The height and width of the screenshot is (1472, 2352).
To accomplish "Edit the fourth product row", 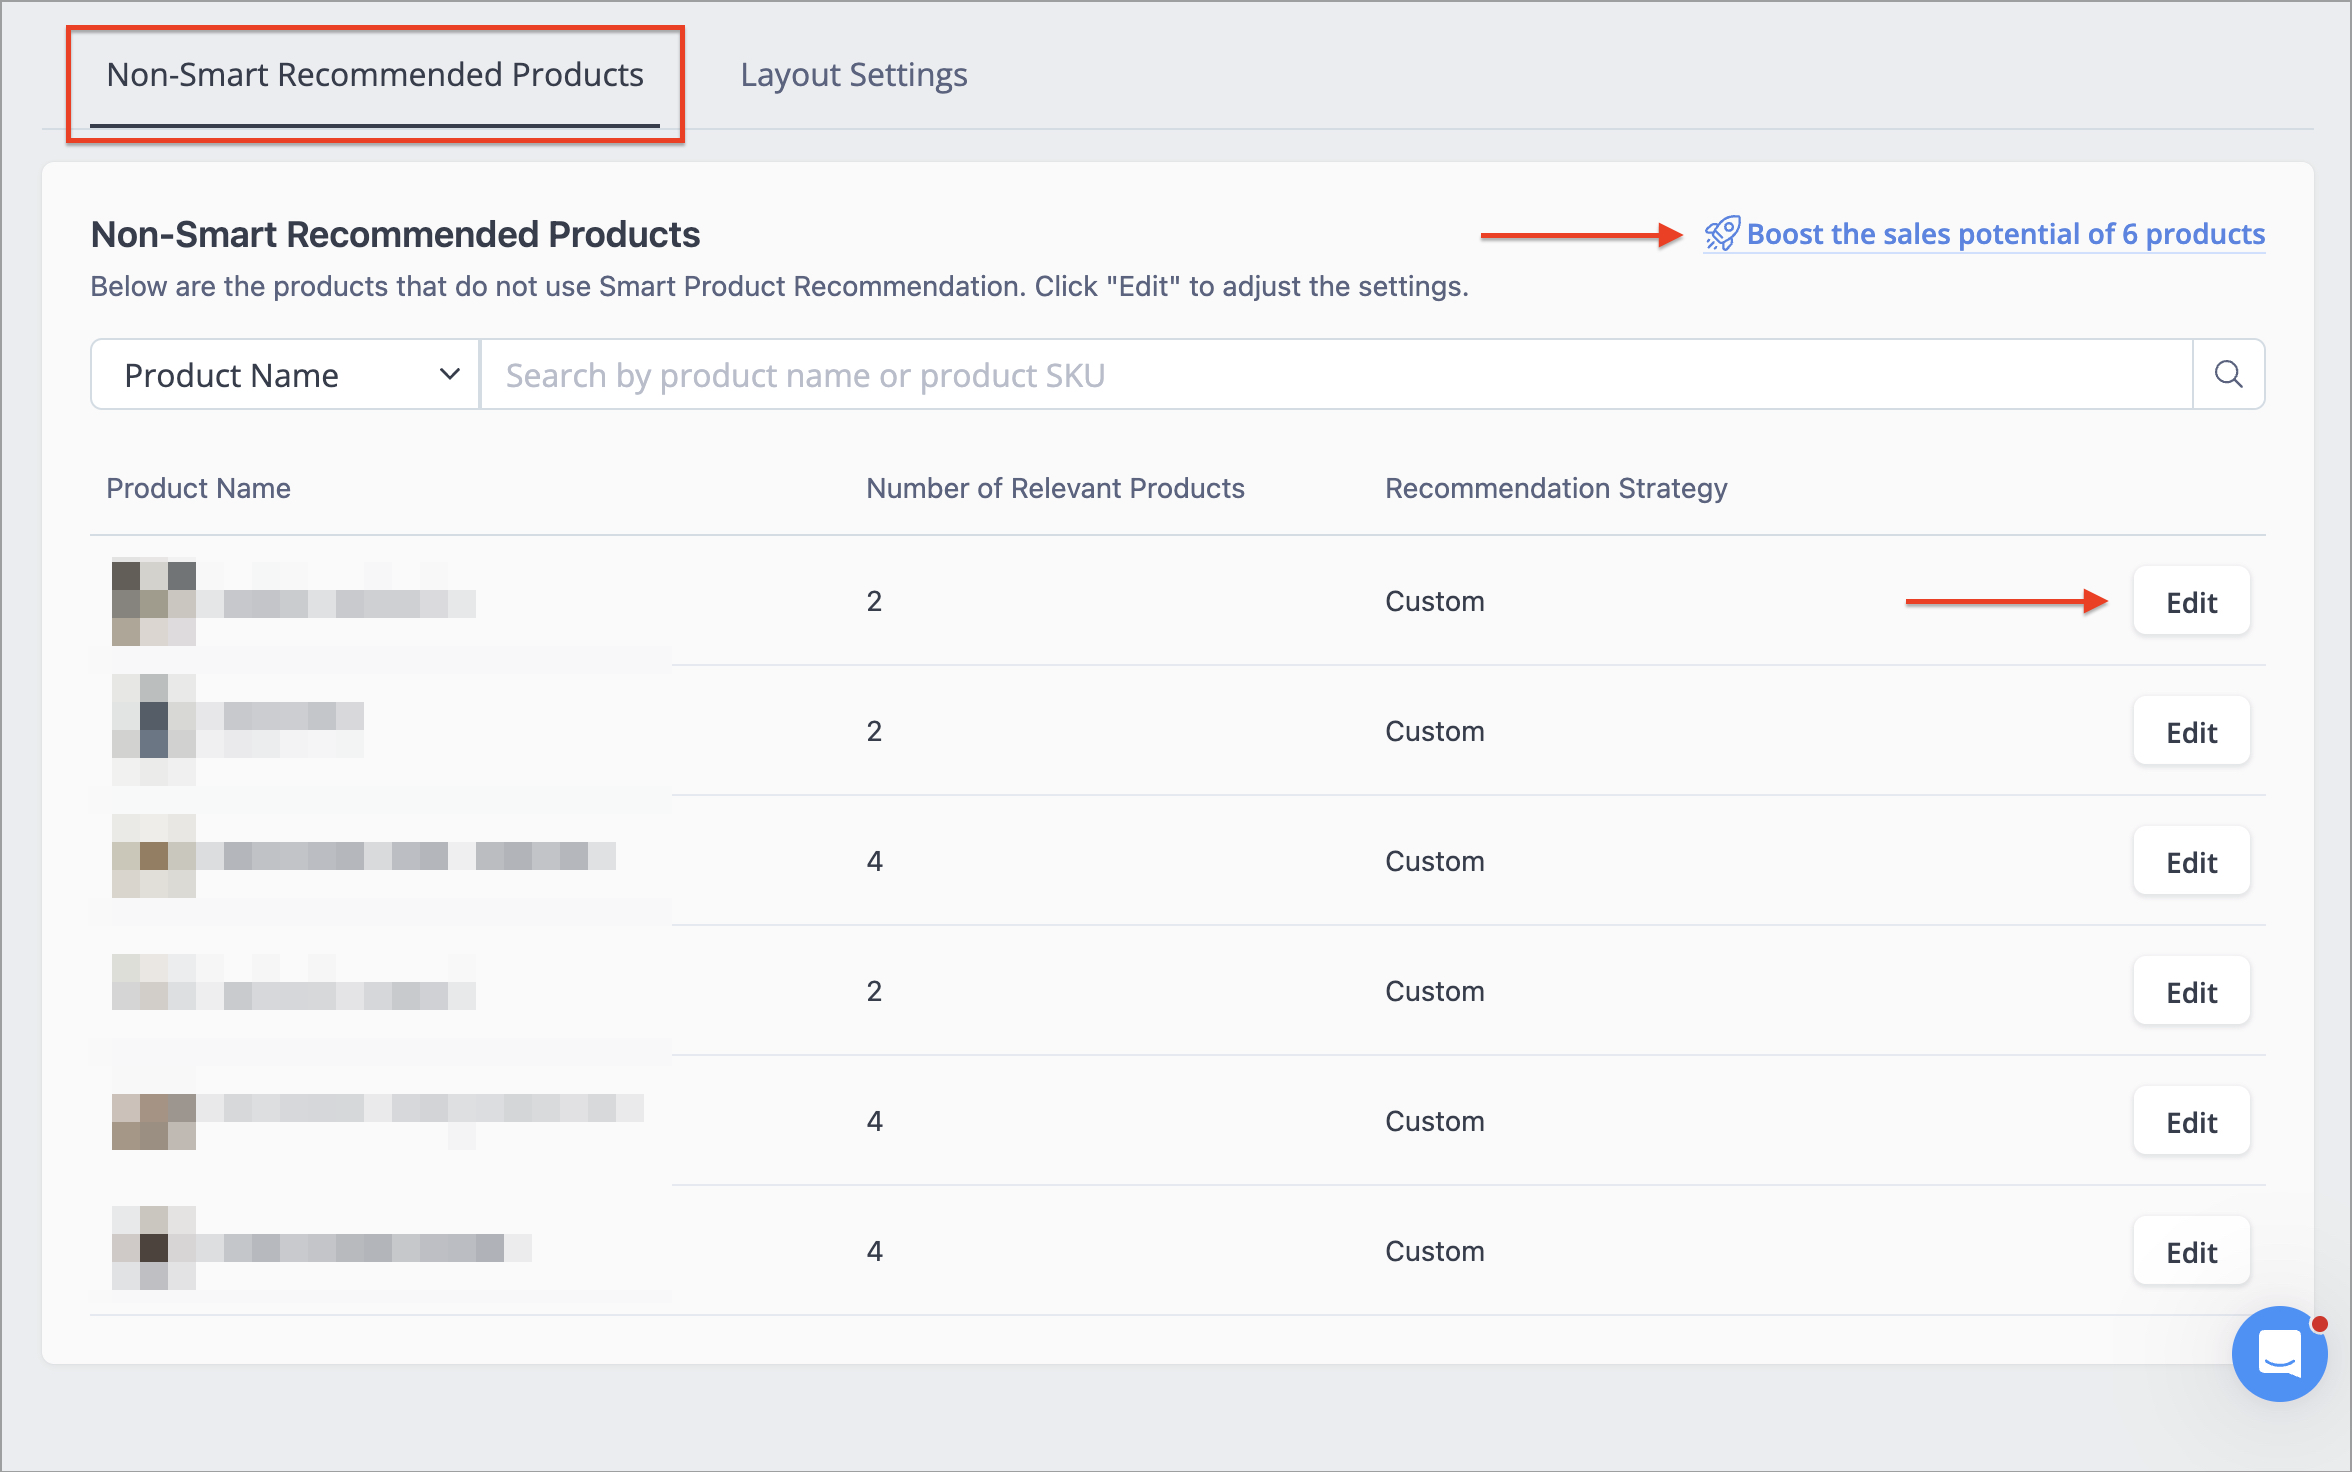I will 2191,992.
